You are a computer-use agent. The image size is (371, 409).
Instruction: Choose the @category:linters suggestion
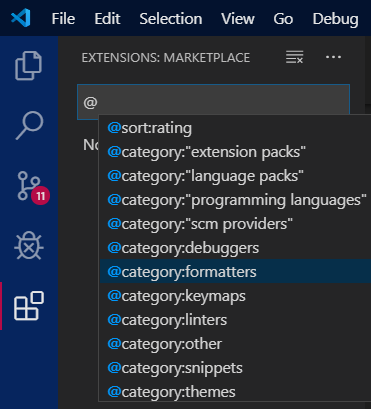[235, 320]
